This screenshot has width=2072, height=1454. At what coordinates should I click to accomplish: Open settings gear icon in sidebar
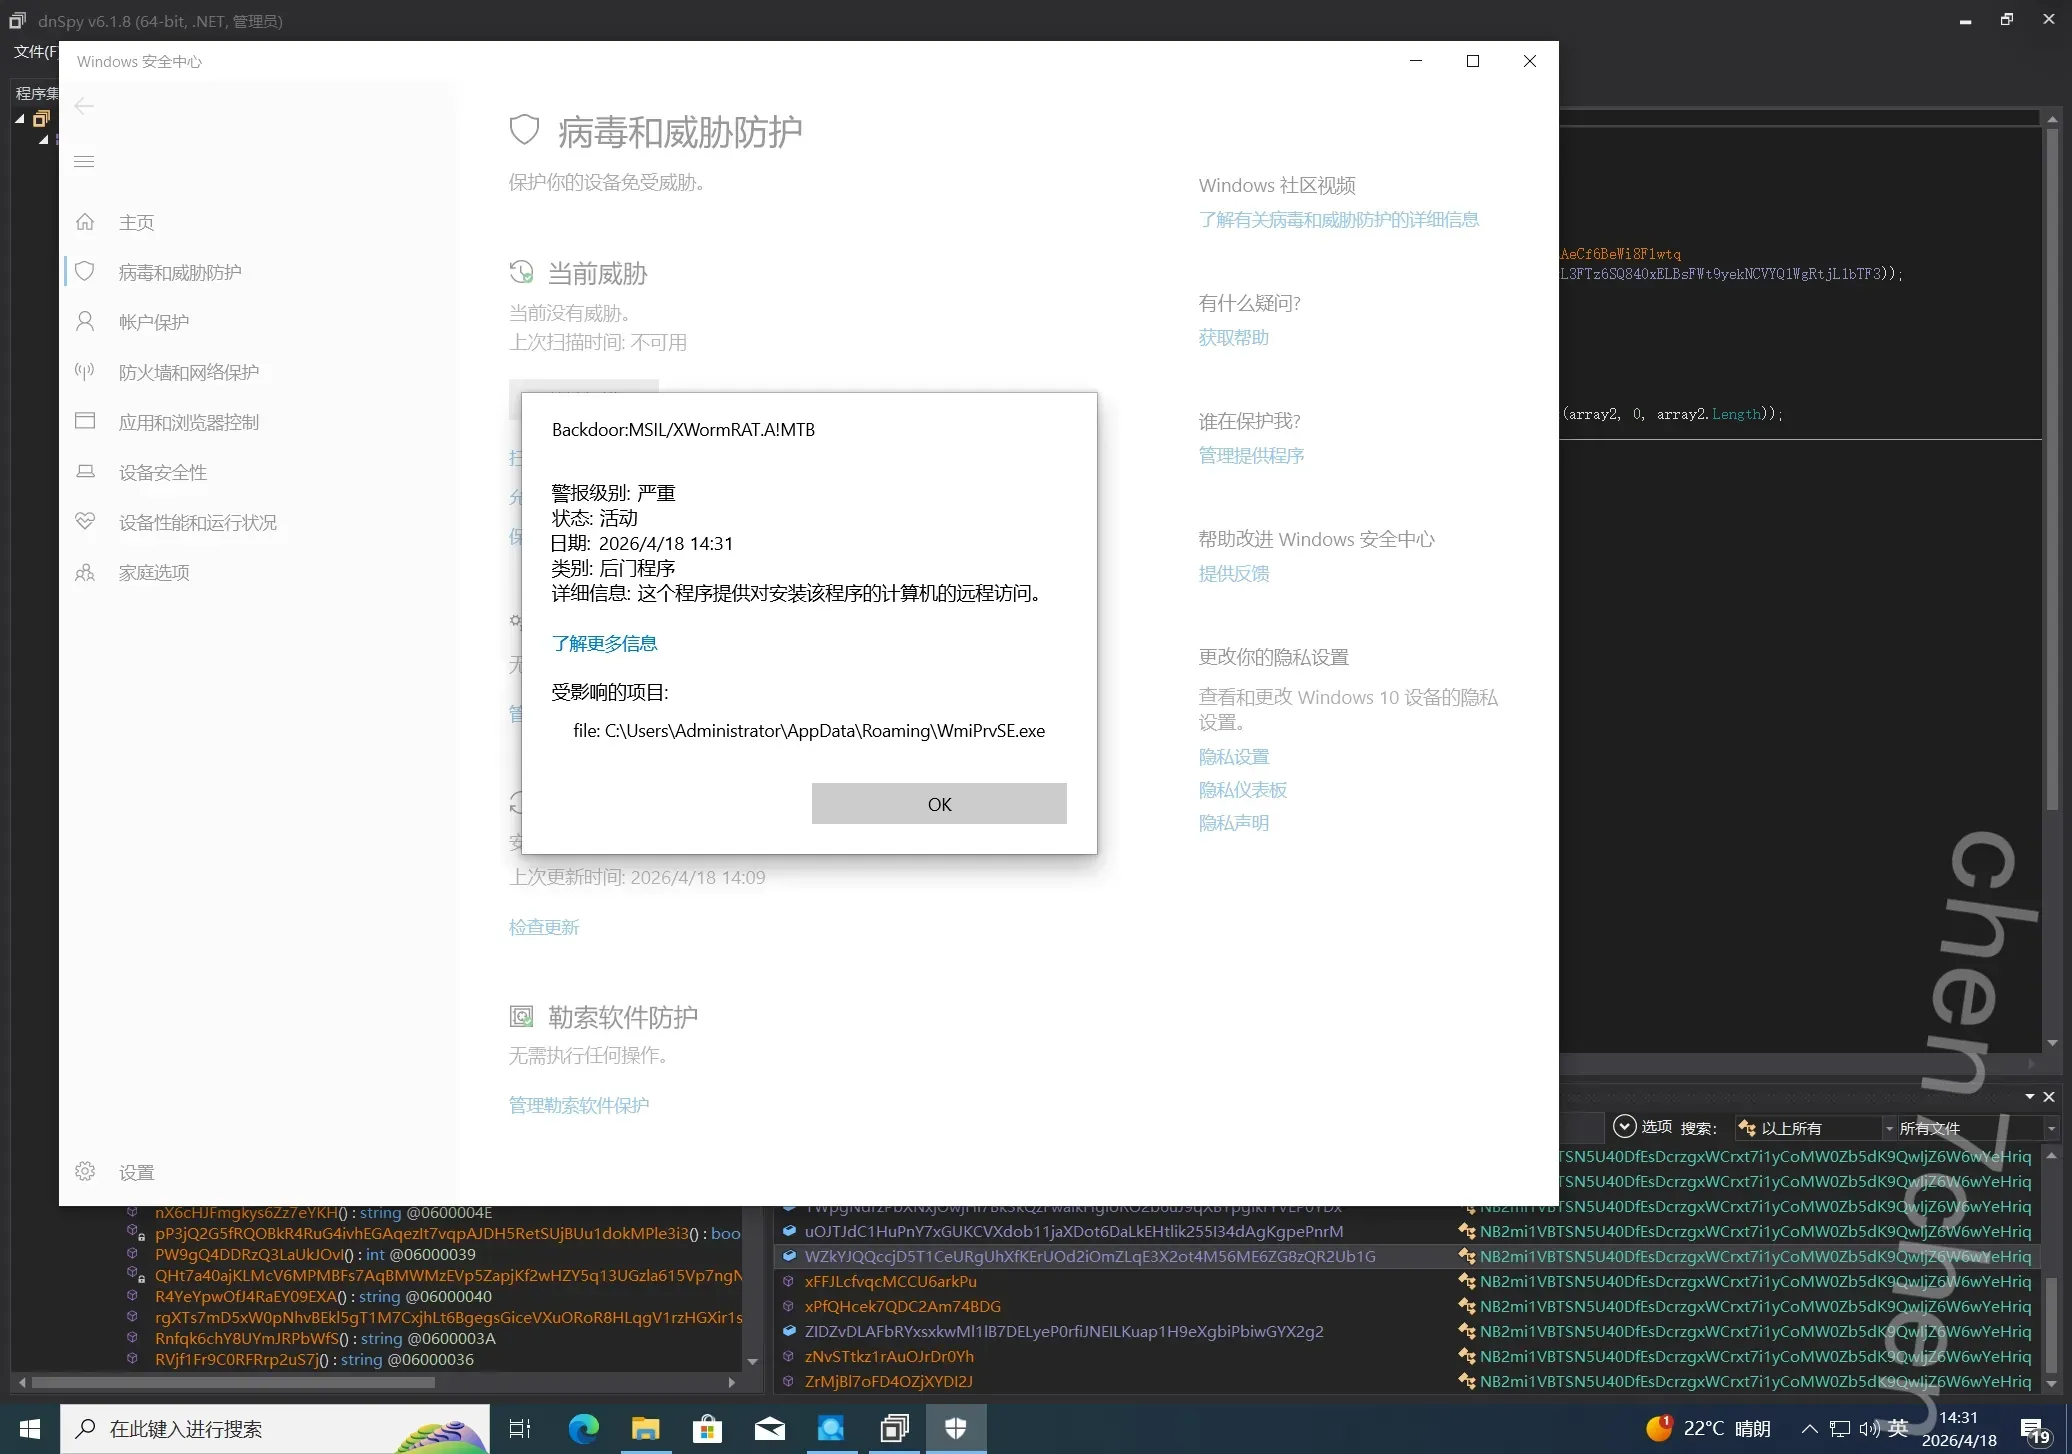pos(85,1172)
